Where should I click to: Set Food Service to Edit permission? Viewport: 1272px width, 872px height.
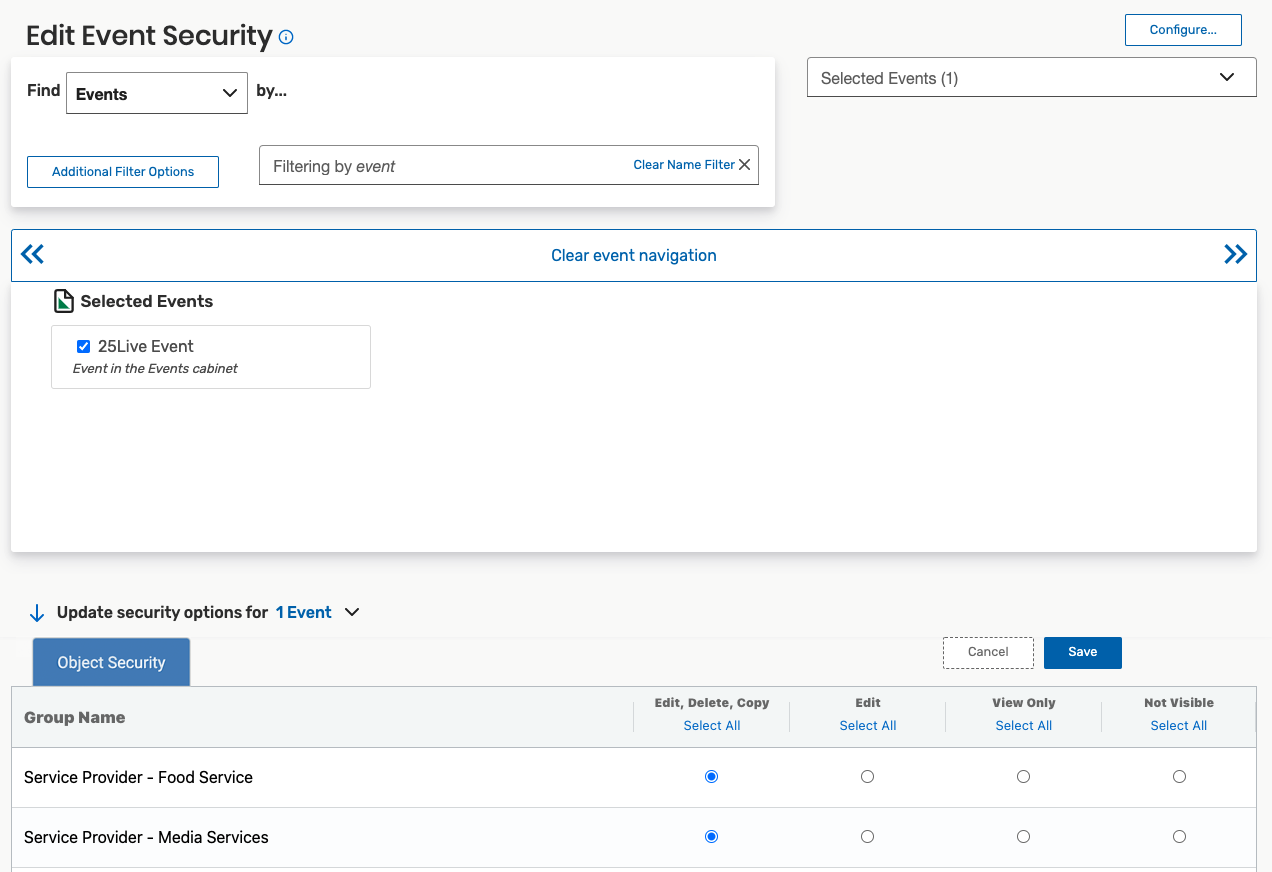(x=867, y=777)
